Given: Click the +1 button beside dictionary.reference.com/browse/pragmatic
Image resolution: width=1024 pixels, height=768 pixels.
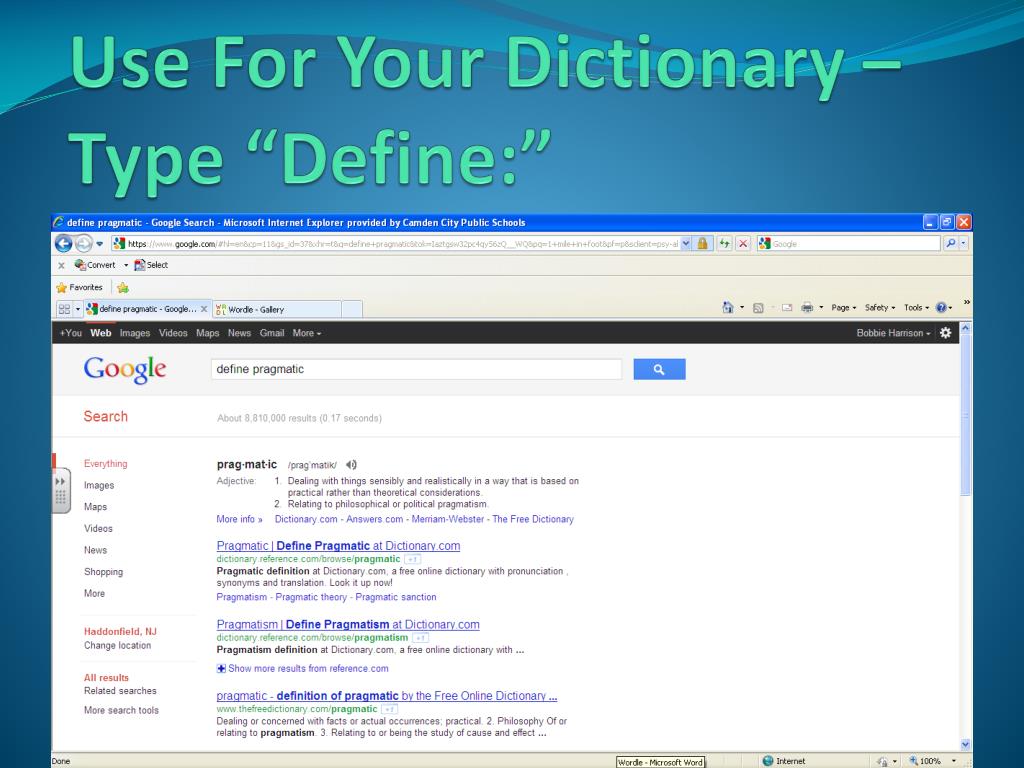Looking at the screenshot, I should (412, 560).
